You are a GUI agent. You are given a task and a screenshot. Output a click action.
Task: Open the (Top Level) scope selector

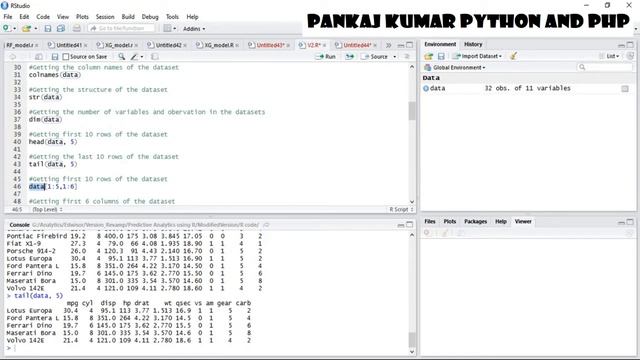47,209
